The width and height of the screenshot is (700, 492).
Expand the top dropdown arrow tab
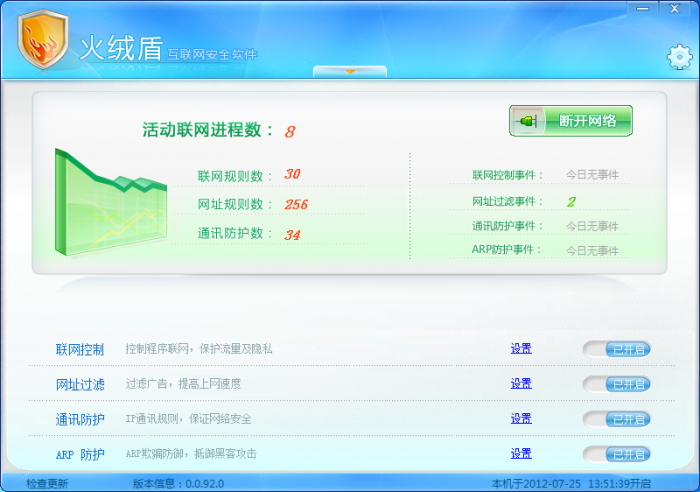pyautogui.click(x=350, y=71)
